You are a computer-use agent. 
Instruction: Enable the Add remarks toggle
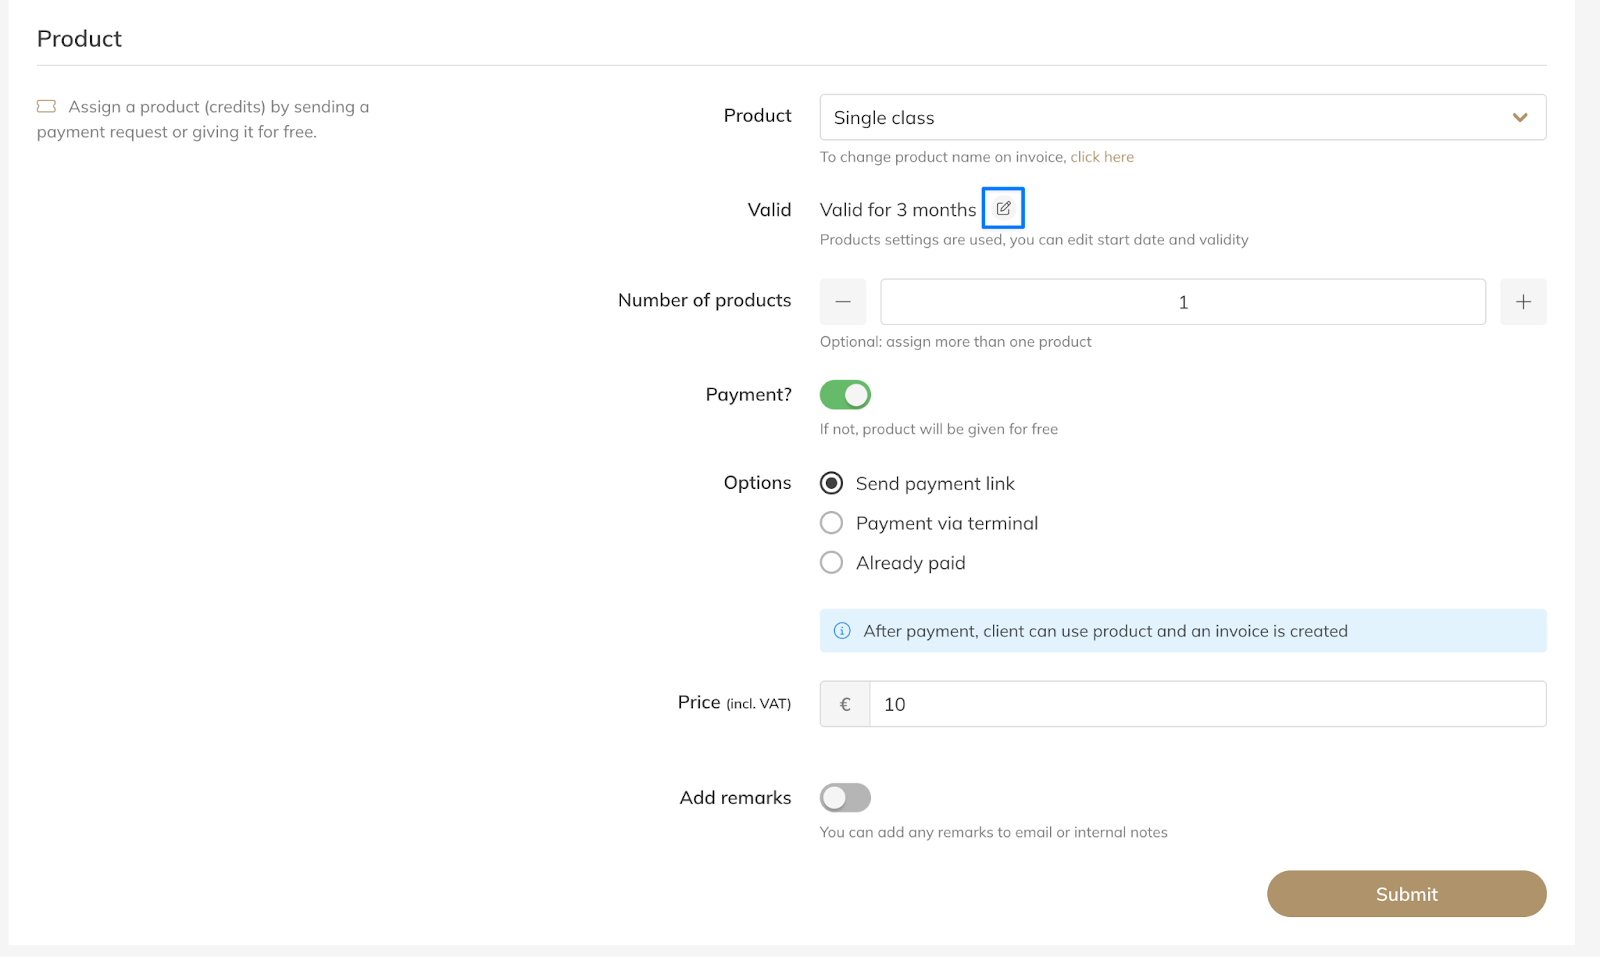pos(845,797)
